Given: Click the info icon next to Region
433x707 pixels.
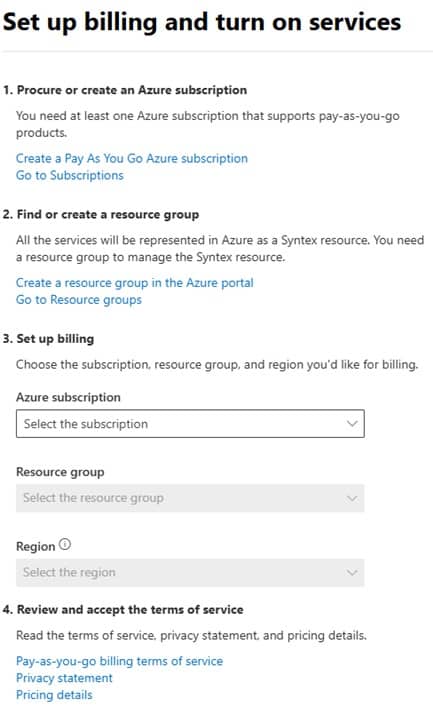Looking at the screenshot, I should (x=65, y=544).
